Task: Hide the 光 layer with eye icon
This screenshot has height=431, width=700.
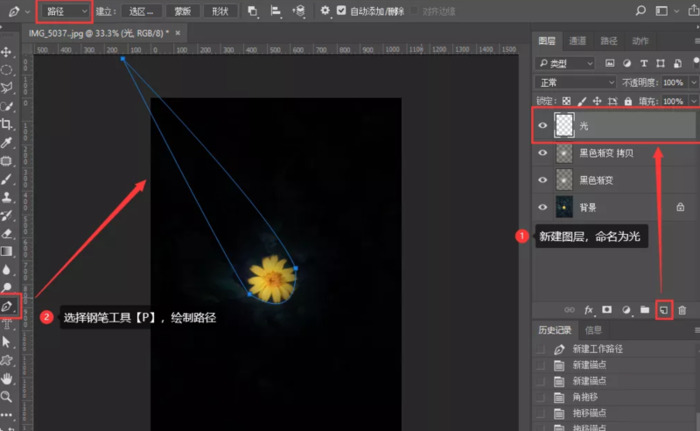Action: tap(543, 126)
